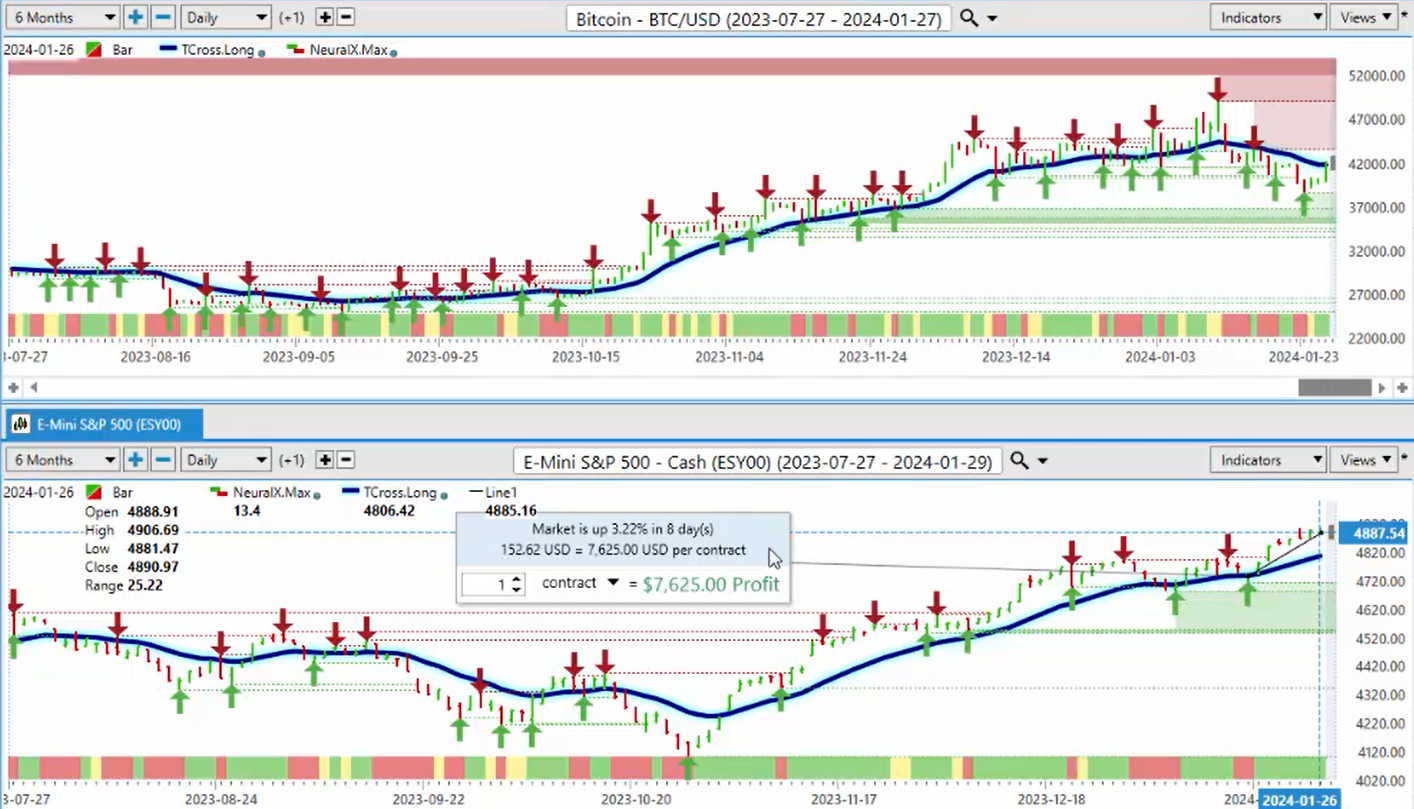Click the Bar legend icon on E-Mini chart

point(95,492)
